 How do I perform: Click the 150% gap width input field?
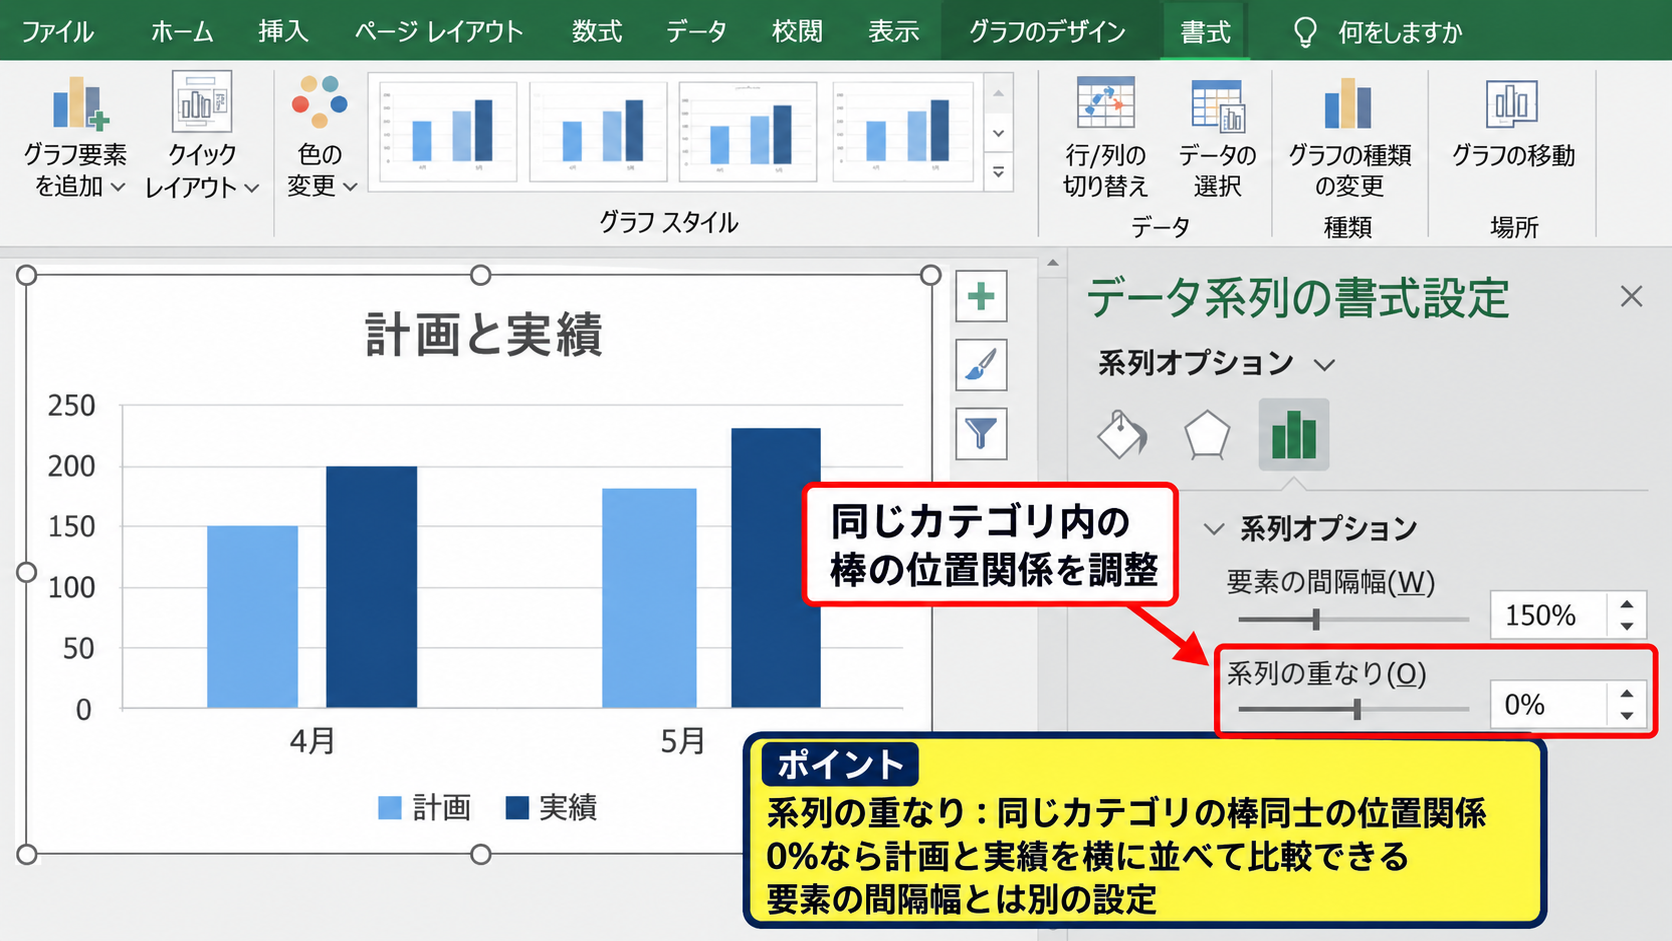coord(1548,615)
